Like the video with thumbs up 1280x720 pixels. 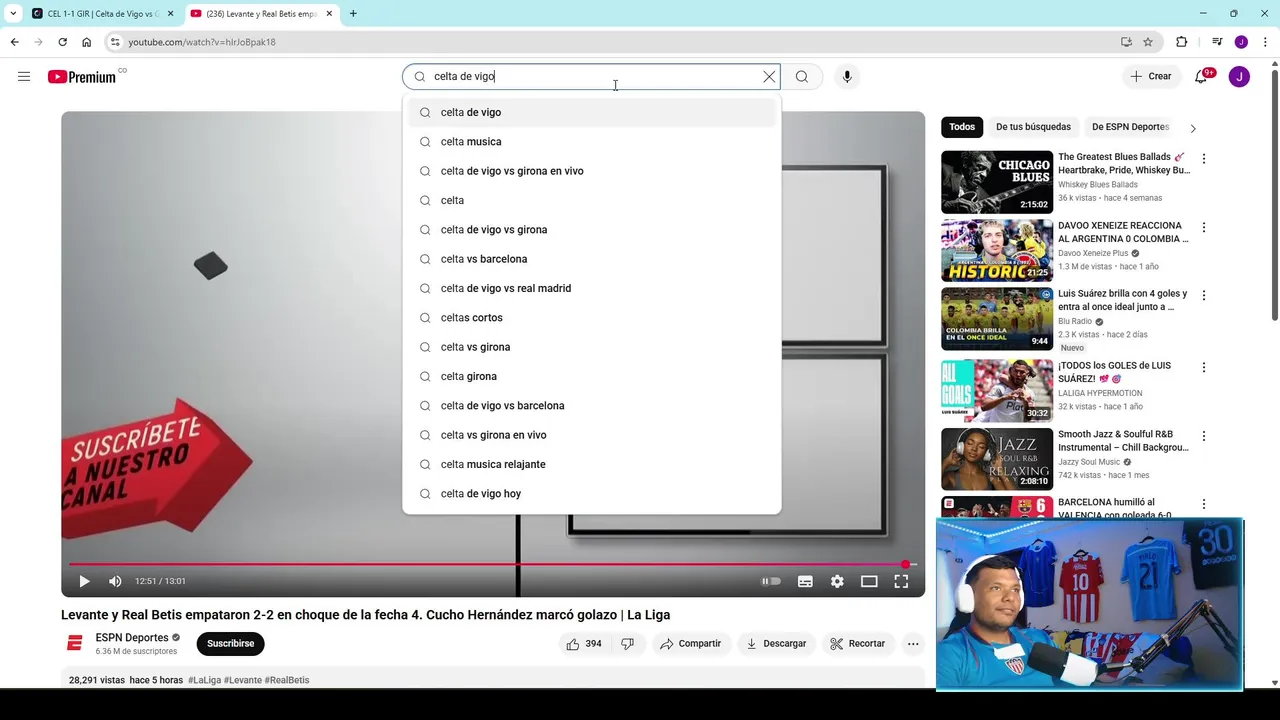pos(583,644)
